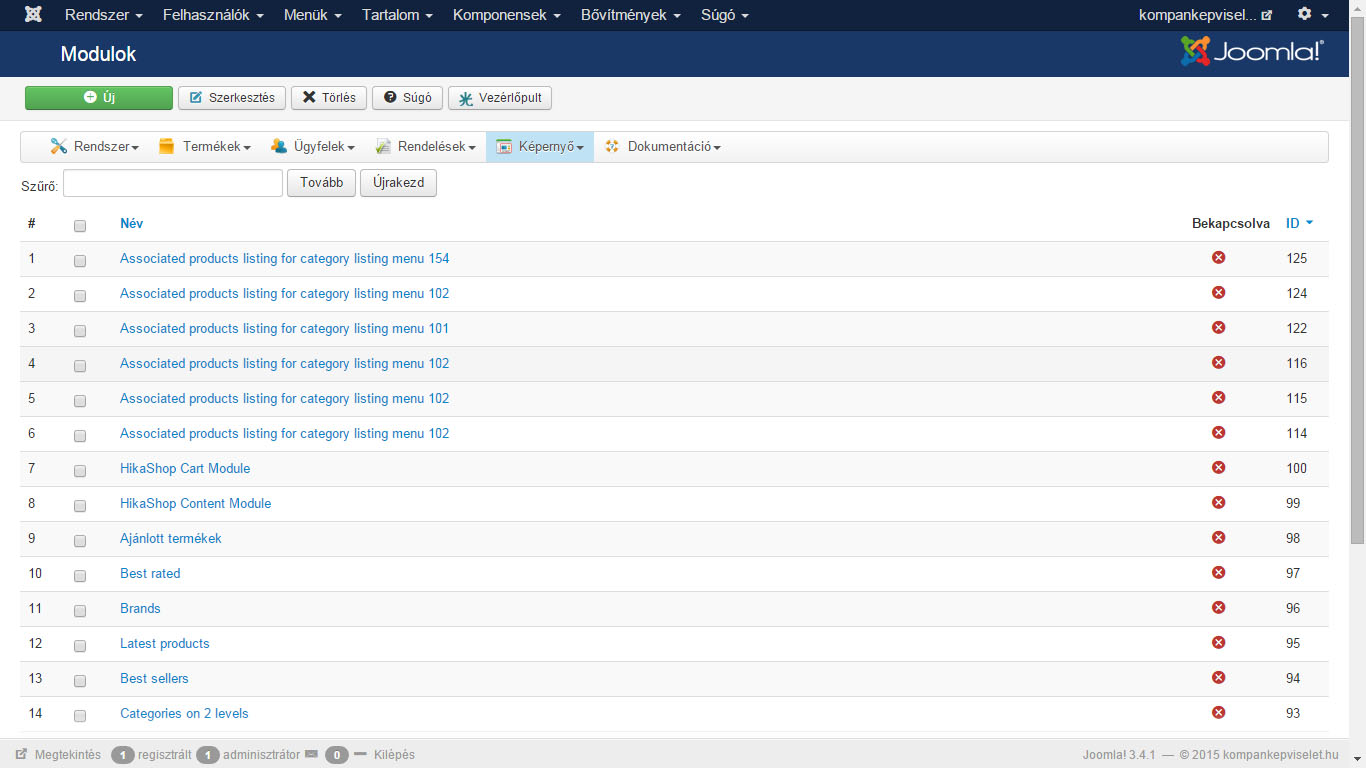The image size is (1366, 768).
Task: Click the status icon in the Brands row
Action: coord(1218,608)
